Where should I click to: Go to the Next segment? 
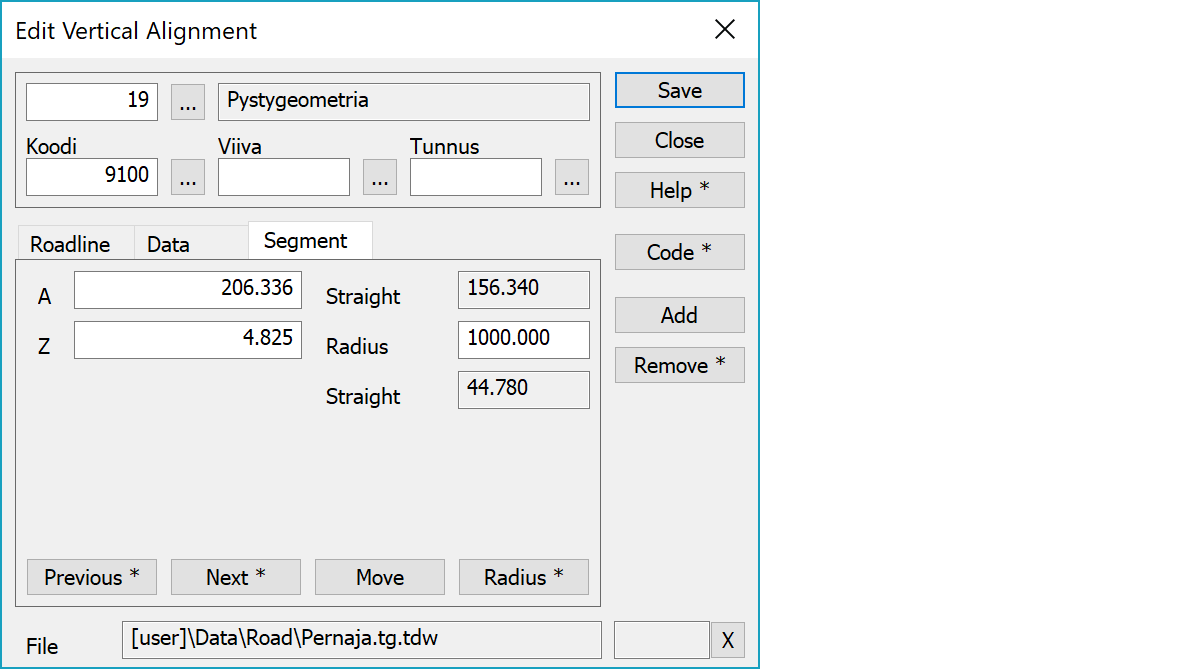[x=236, y=577]
